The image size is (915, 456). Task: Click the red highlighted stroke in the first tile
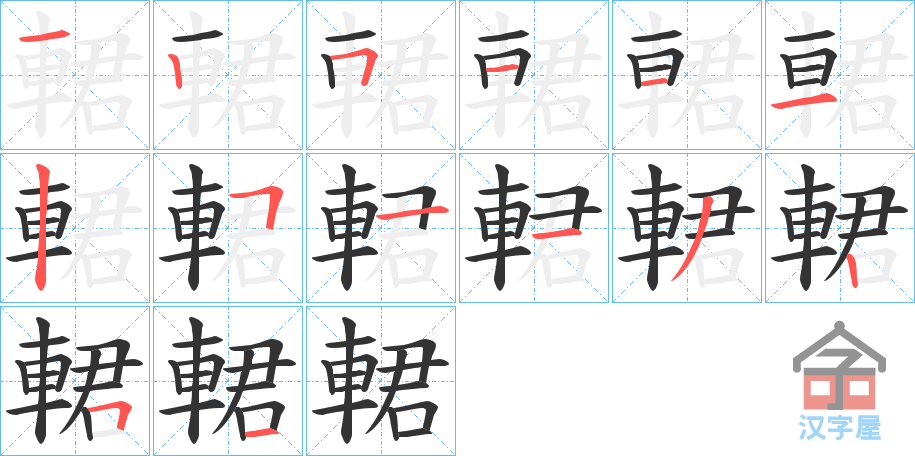(44, 37)
